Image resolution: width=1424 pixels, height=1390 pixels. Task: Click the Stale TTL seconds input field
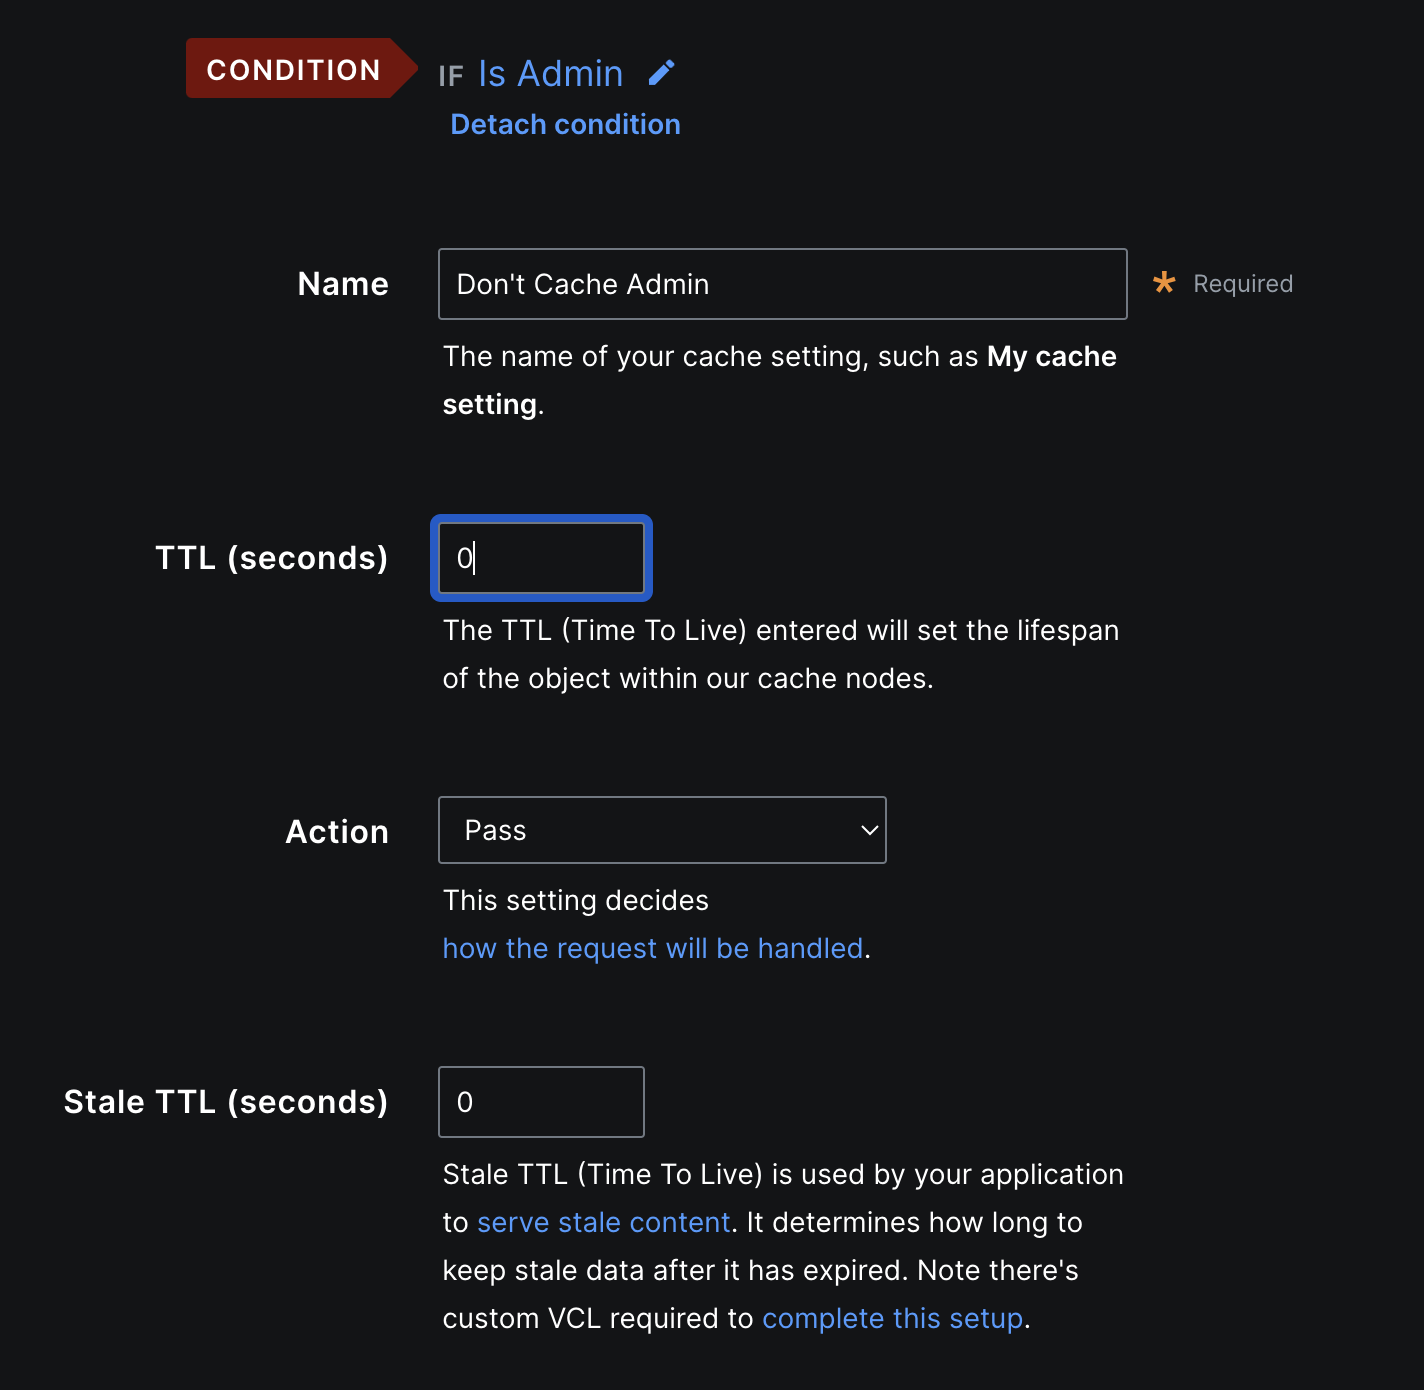point(541,1102)
